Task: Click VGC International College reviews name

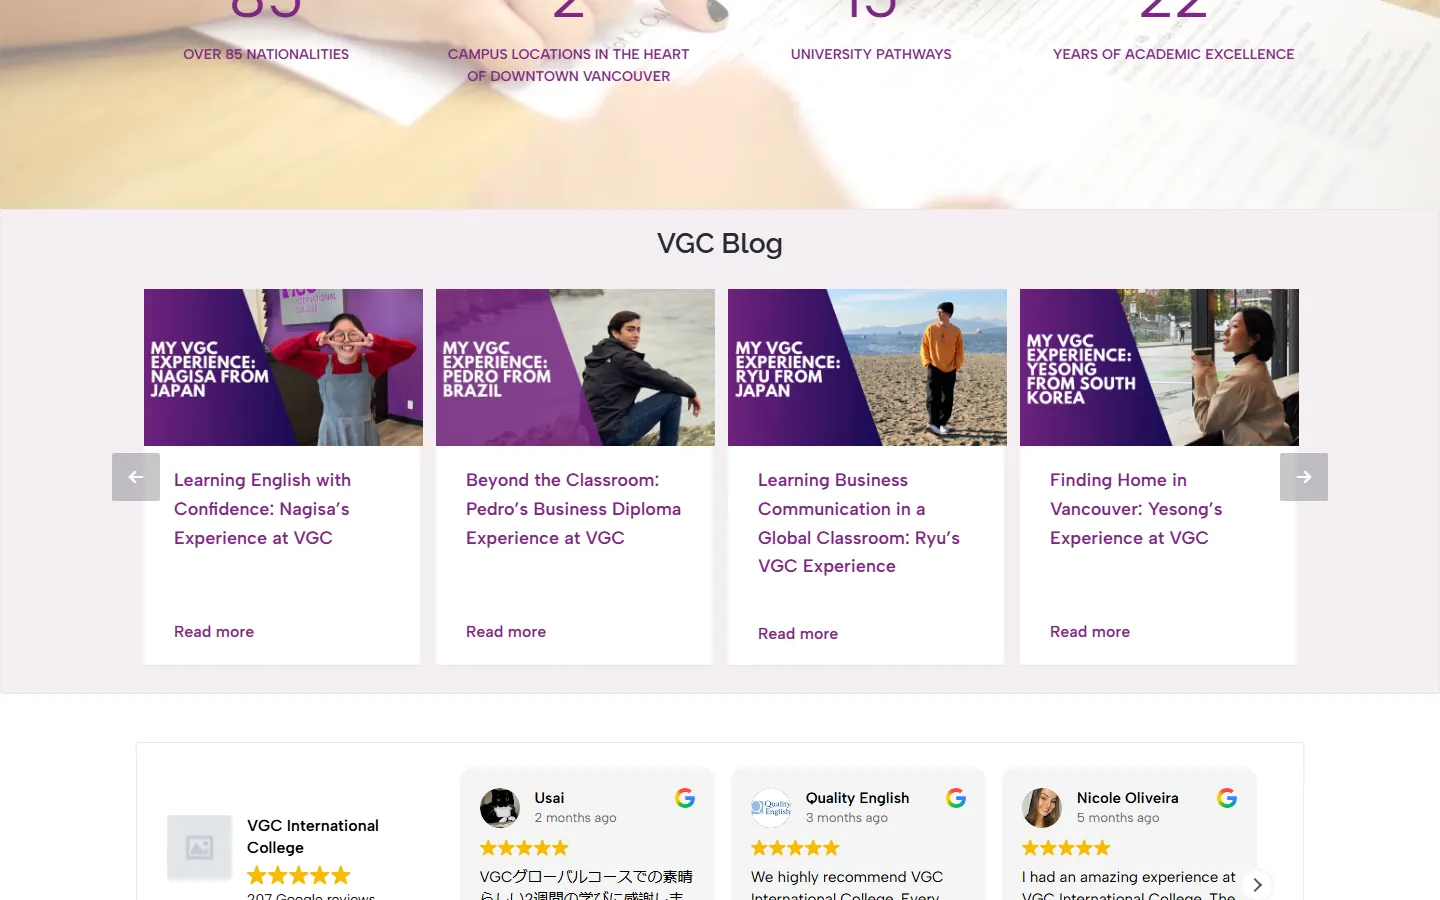Action: (313, 836)
